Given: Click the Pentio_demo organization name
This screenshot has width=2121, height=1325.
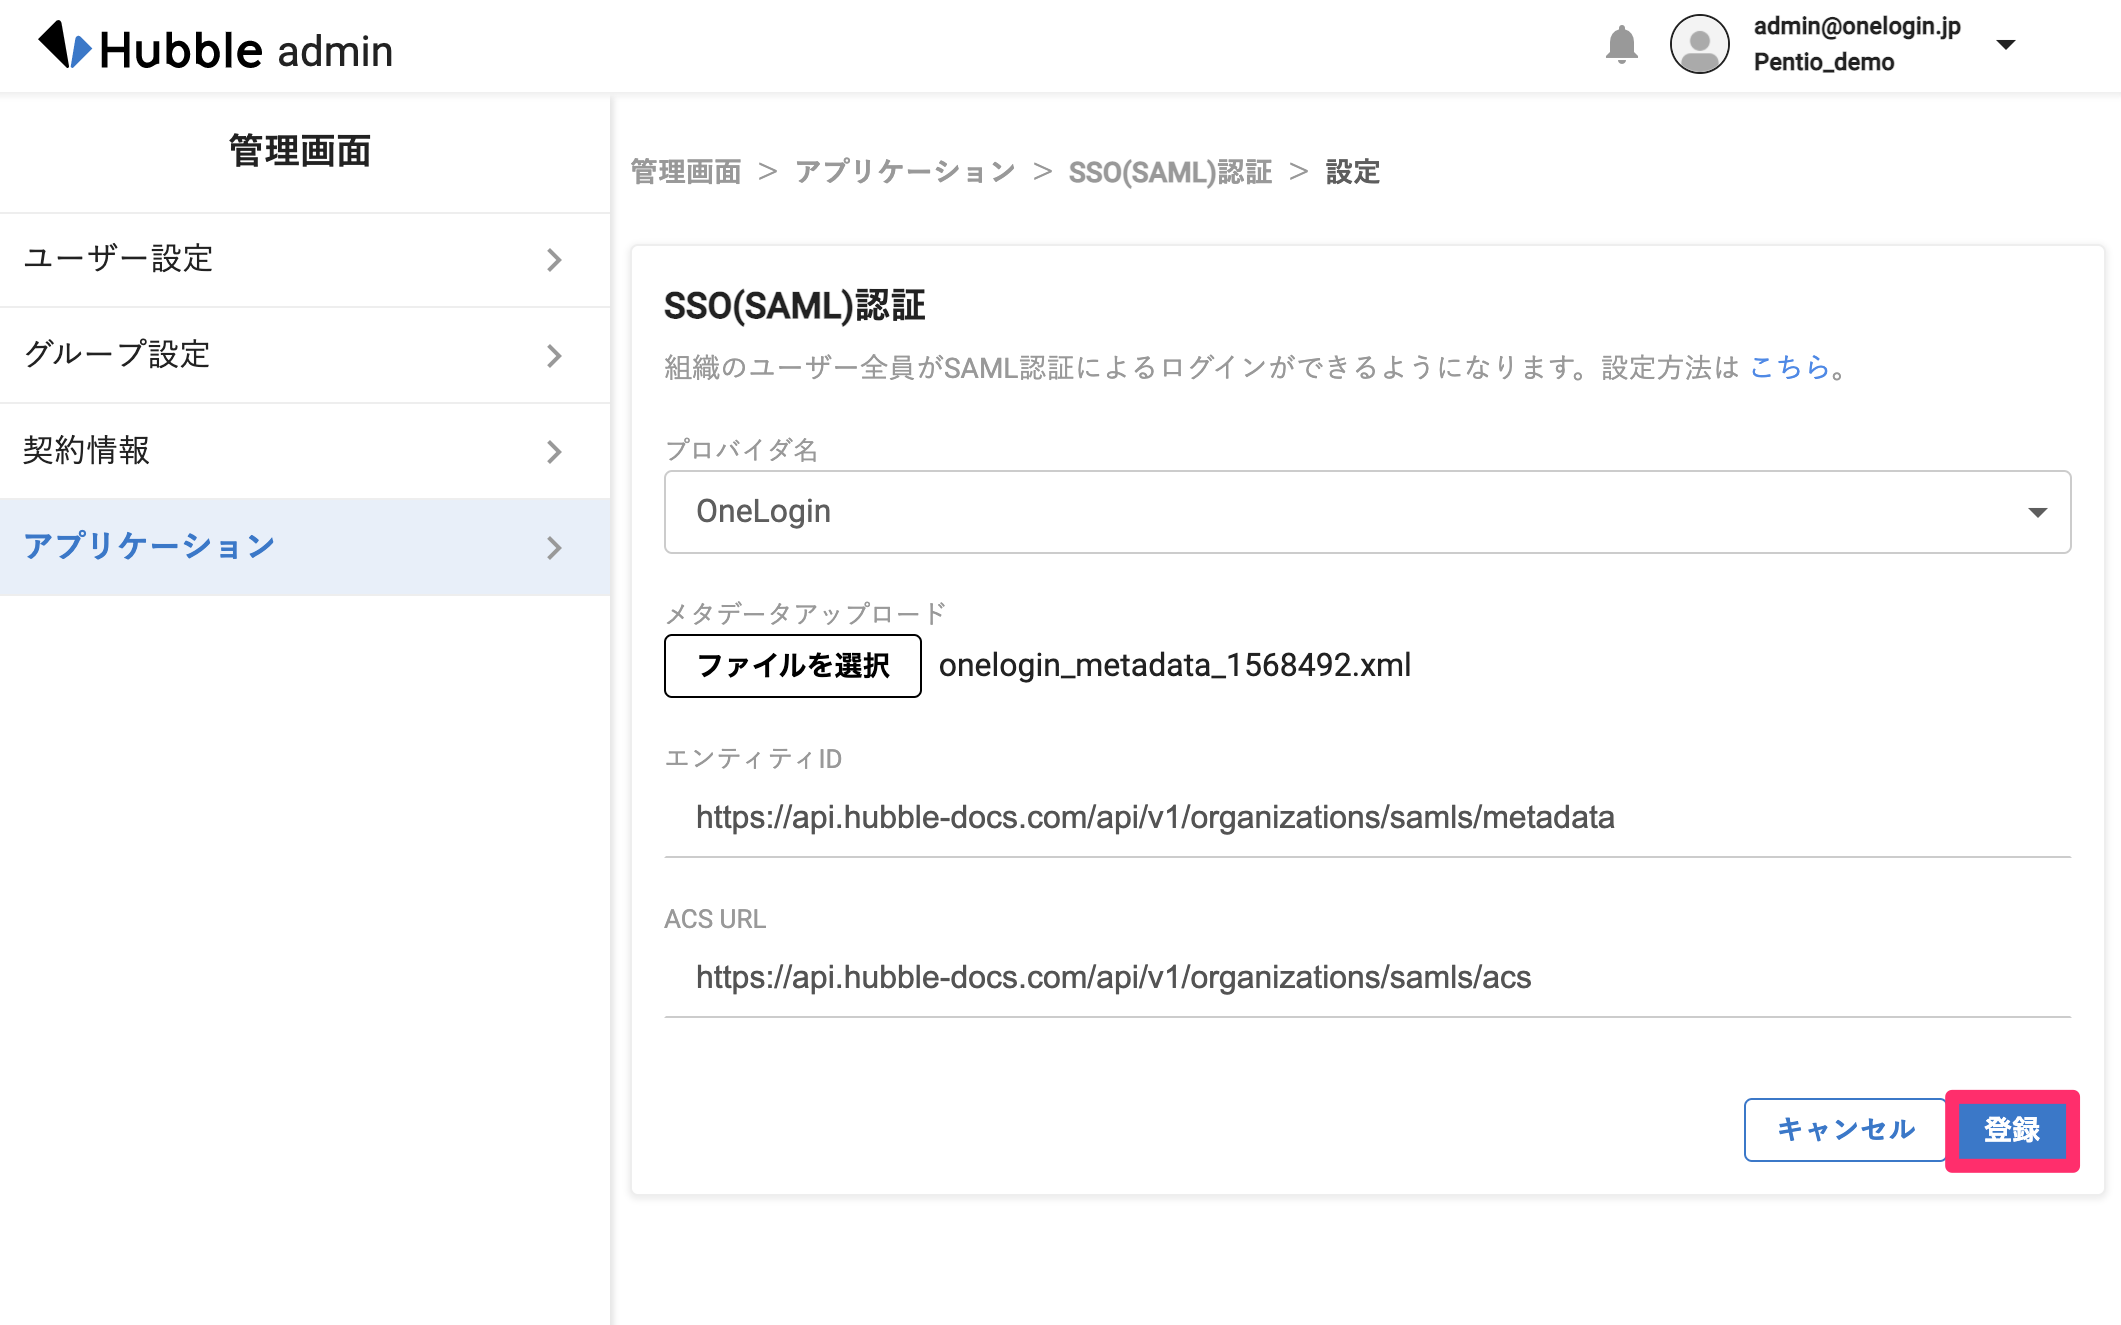Looking at the screenshot, I should click(1824, 63).
